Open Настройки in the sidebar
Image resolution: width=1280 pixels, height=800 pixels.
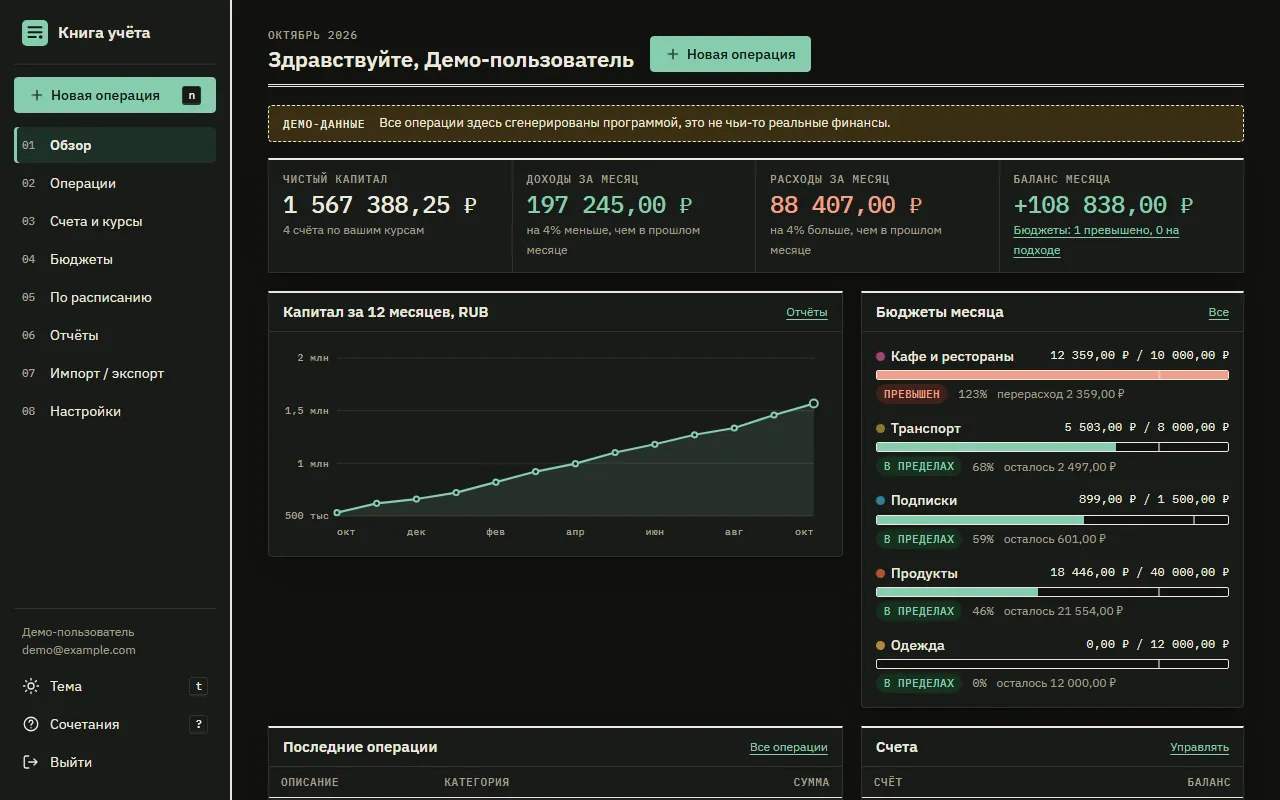[115, 411]
